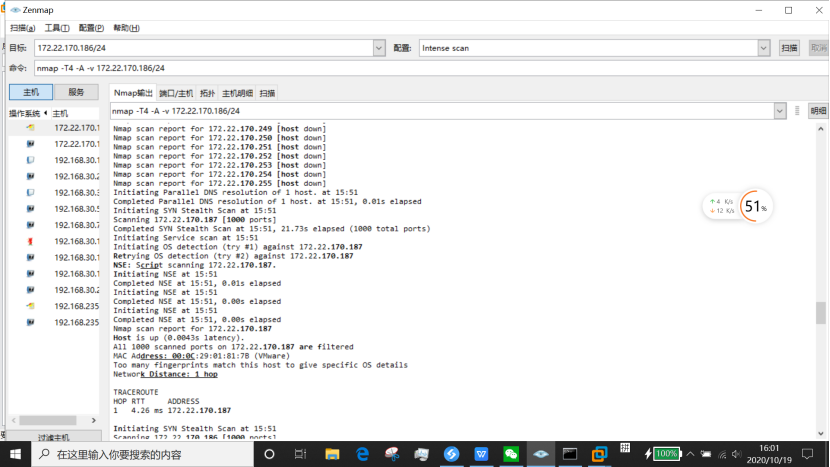
Task: Click the OS icon beside host 192.168.30.5
Action: click(x=30, y=209)
